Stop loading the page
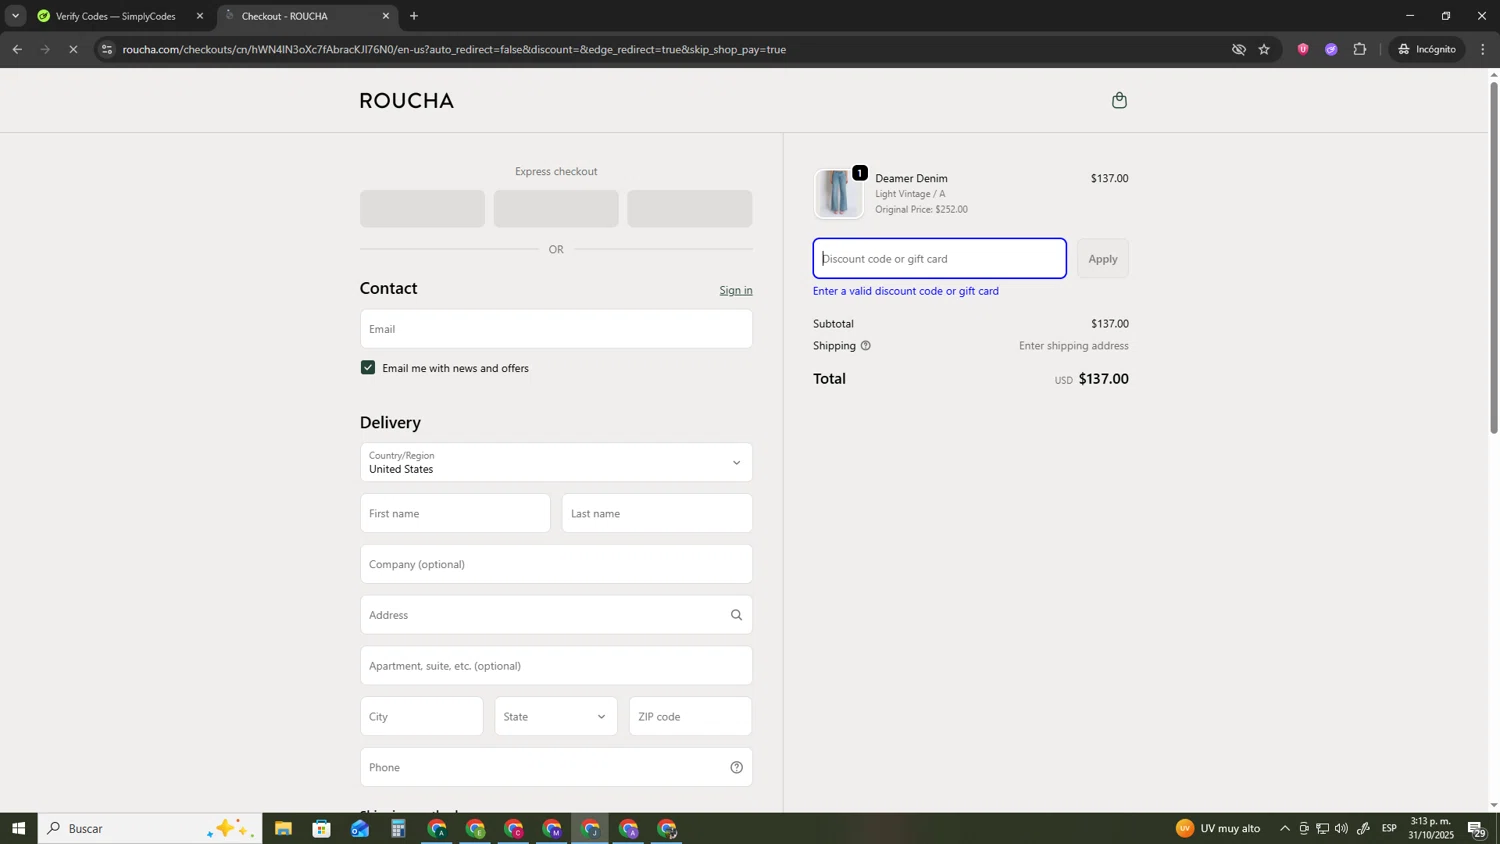 [x=73, y=49]
